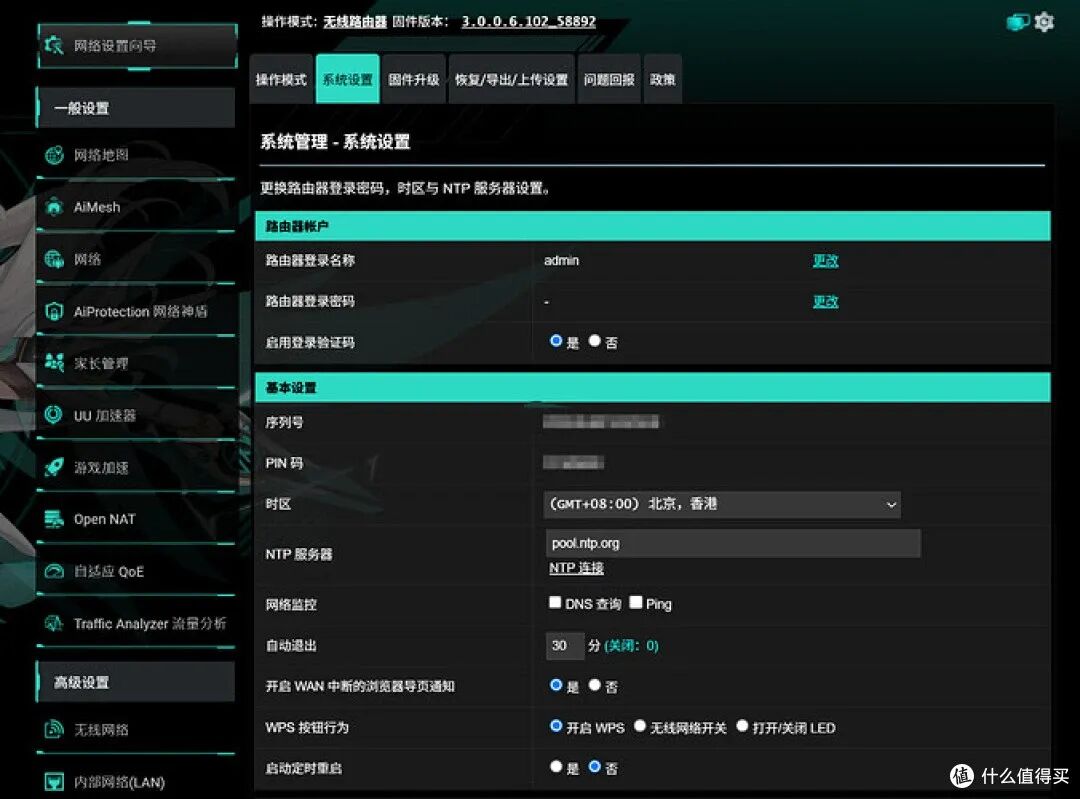Click the wireless network (无线网络) icon
1080x799 pixels.
[54, 729]
